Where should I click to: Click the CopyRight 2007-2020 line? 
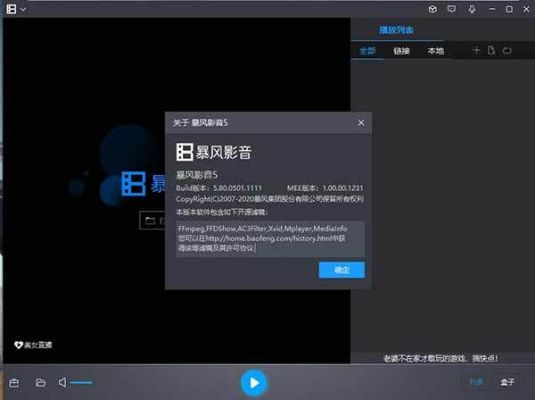[270, 199]
